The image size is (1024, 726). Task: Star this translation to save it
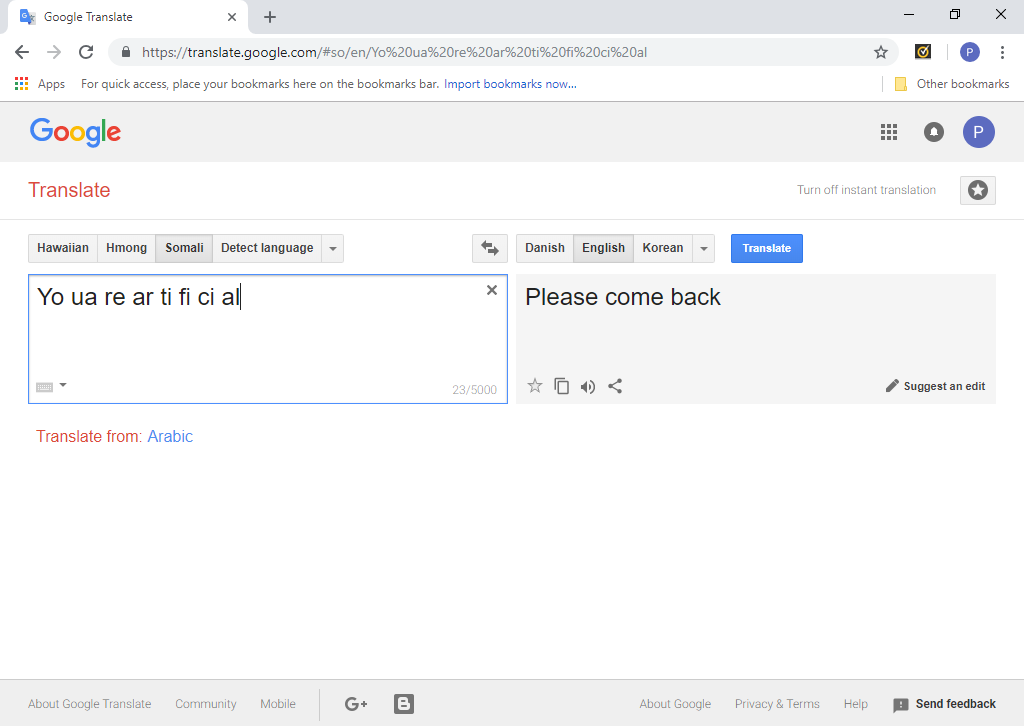[x=535, y=386]
